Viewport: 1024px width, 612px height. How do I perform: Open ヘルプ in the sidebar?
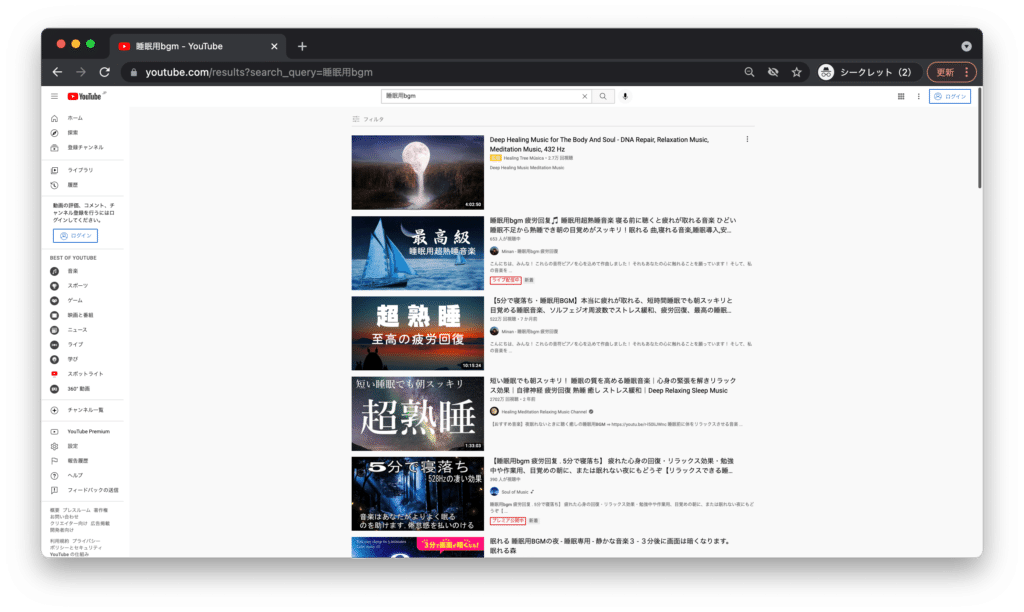(x=75, y=475)
